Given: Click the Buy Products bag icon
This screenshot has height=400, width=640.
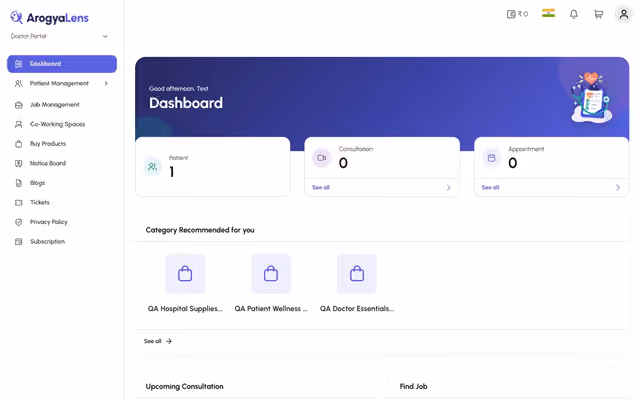Looking at the screenshot, I should point(18,144).
